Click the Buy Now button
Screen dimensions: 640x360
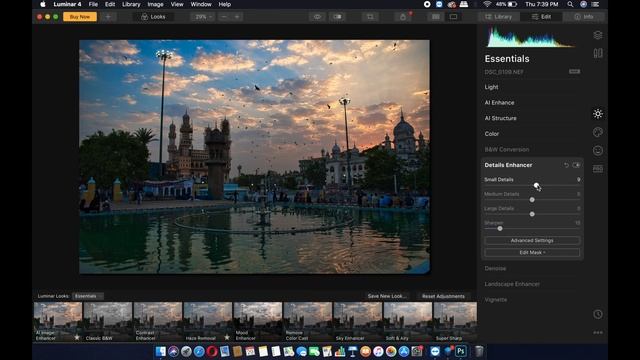(x=80, y=17)
